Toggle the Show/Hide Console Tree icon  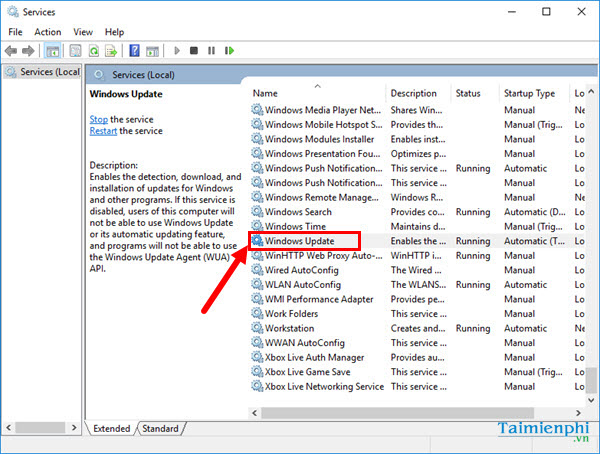(x=52, y=51)
